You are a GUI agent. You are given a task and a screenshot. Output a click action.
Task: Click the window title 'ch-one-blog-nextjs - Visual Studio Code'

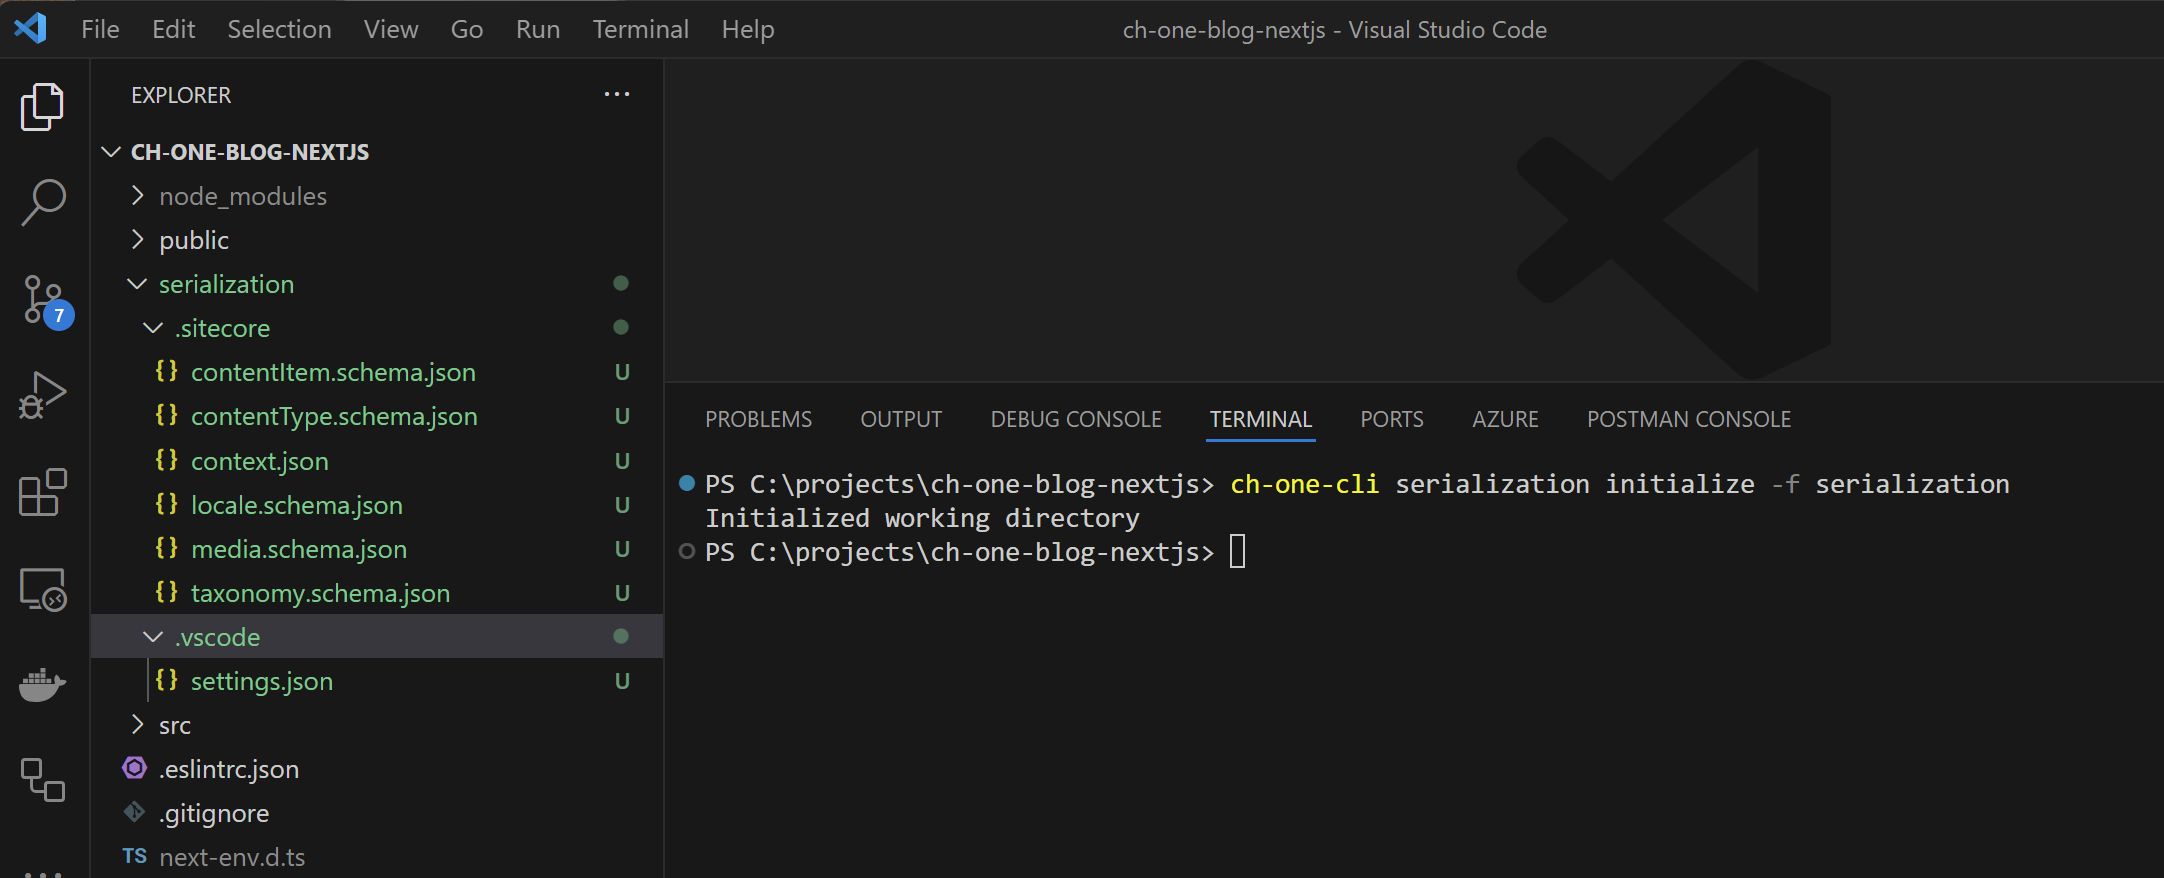pyautogui.click(x=1335, y=30)
